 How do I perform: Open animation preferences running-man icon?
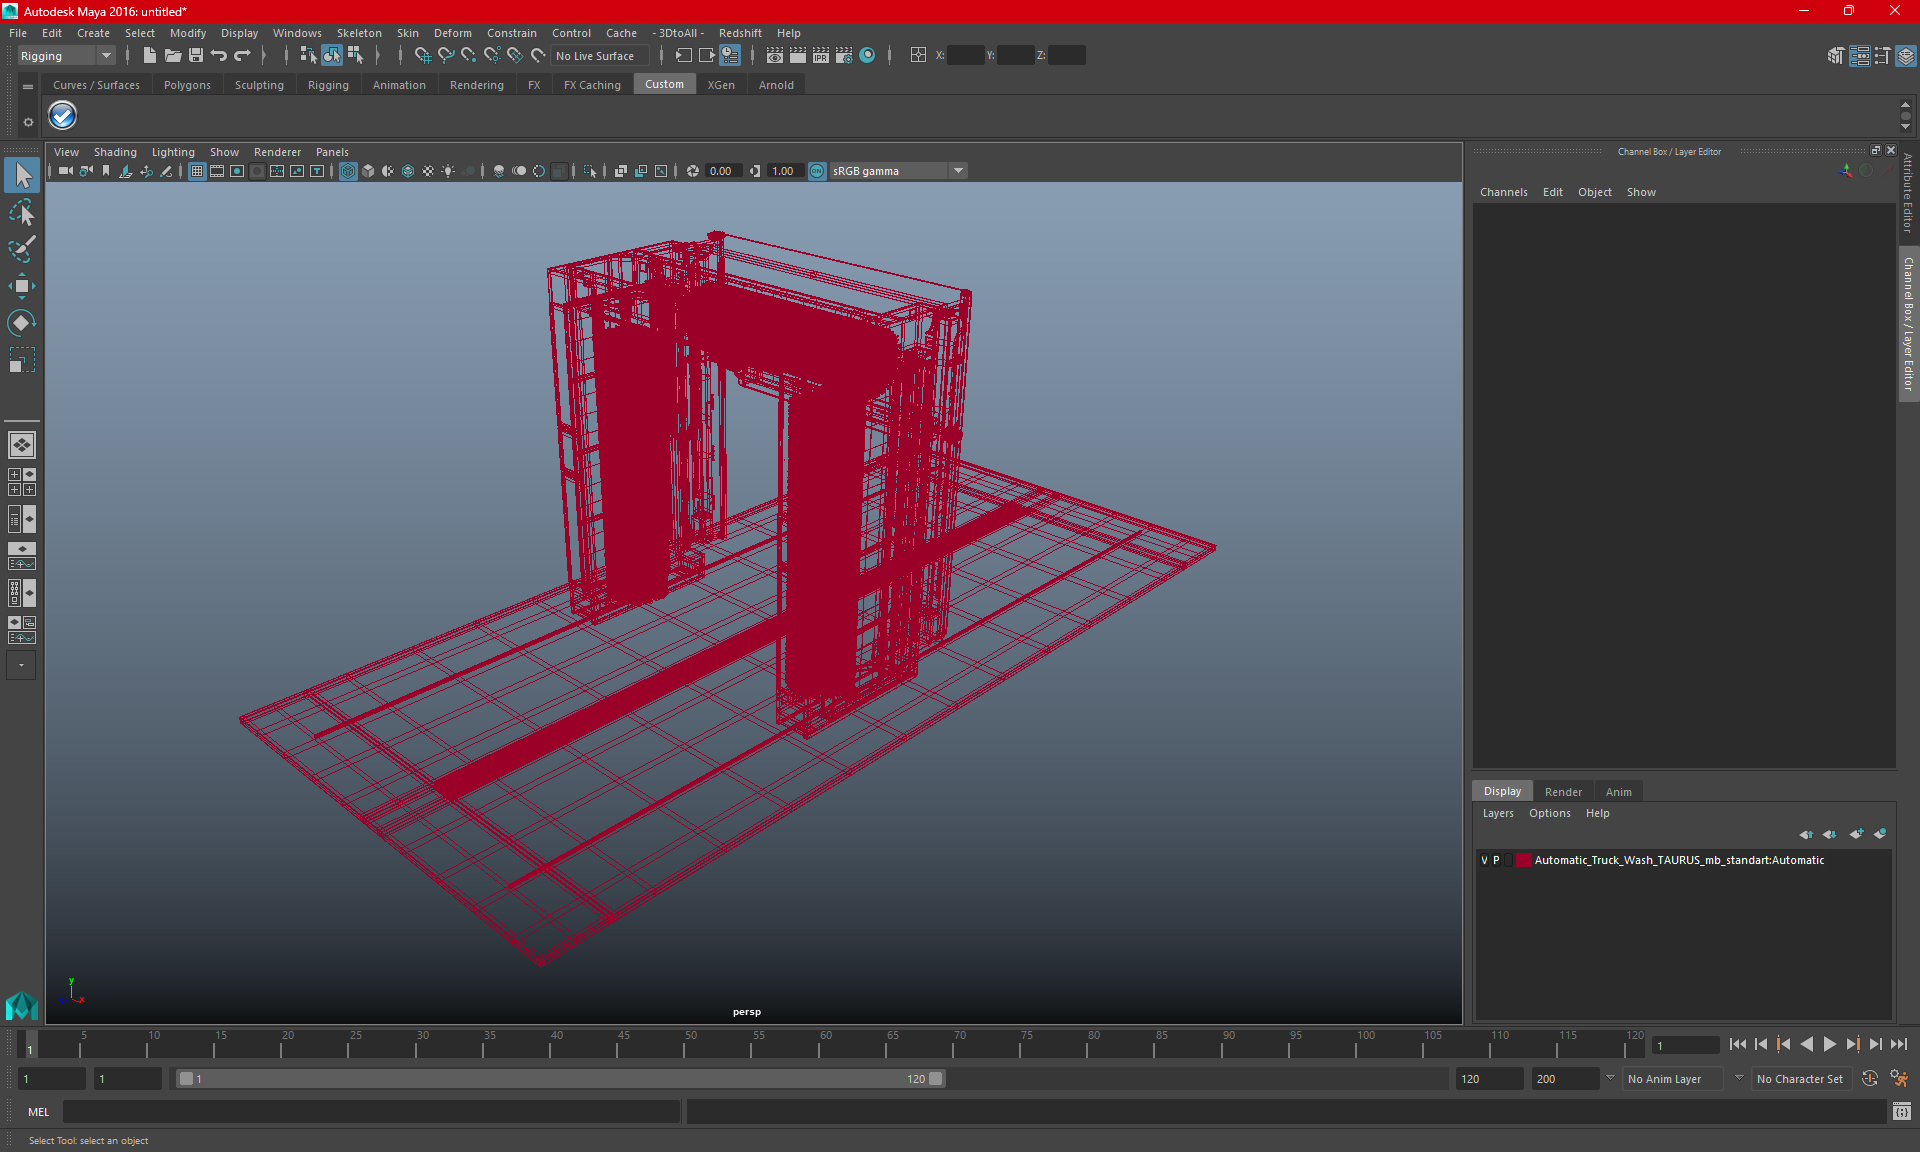click(x=1899, y=1079)
